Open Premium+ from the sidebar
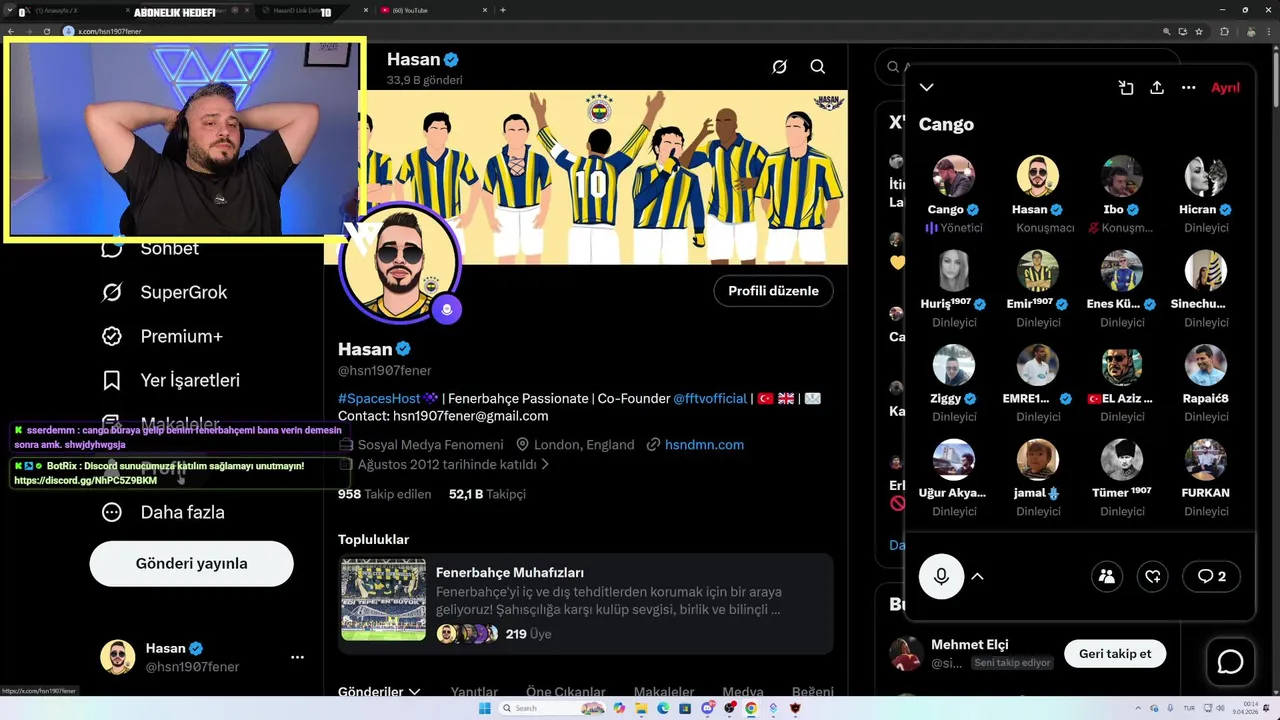Image resolution: width=1280 pixels, height=720 pixels. (x=162, y=336)
